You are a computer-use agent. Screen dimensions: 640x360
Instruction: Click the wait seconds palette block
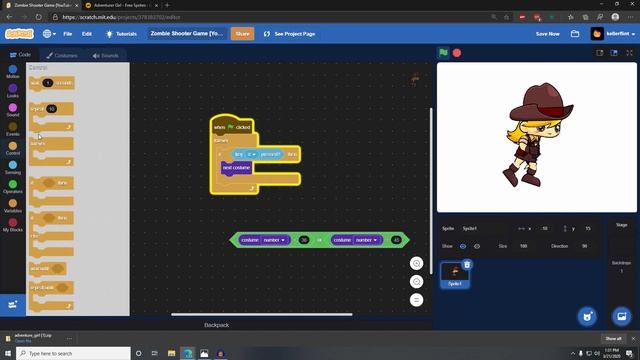[52, 83]
